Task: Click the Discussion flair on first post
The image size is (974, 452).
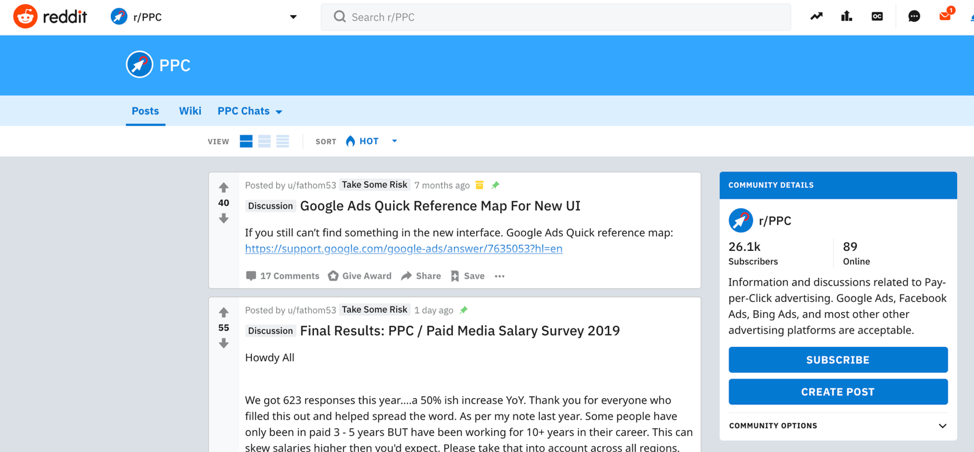Action: (270, 206)
